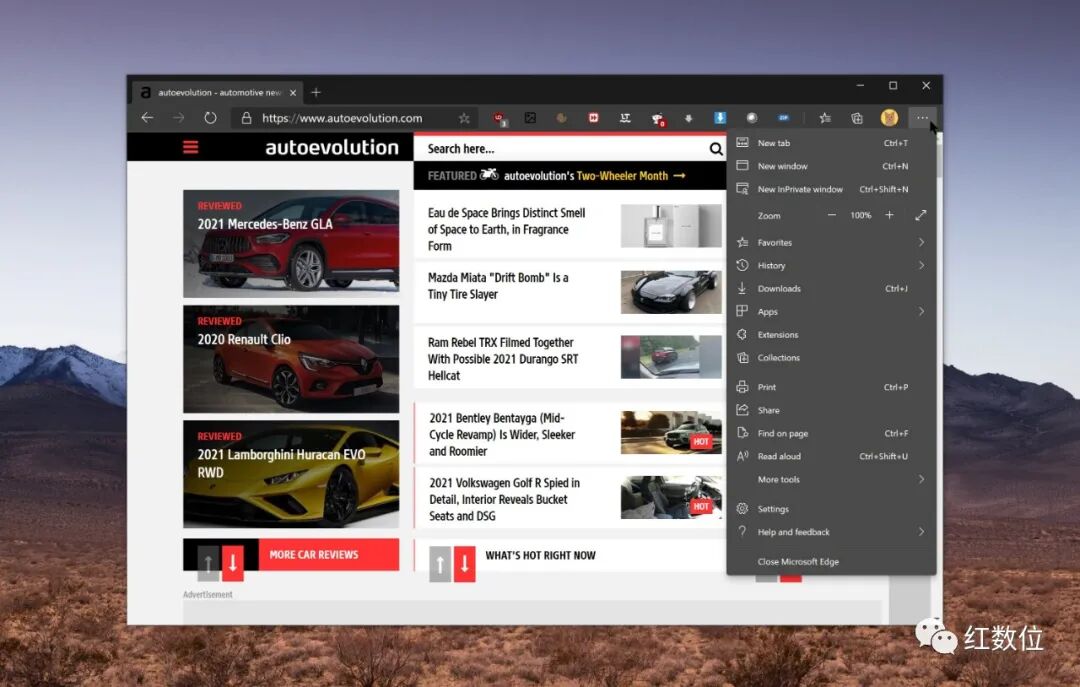Decrease zoom with the minus button

(x=831, y=215)
